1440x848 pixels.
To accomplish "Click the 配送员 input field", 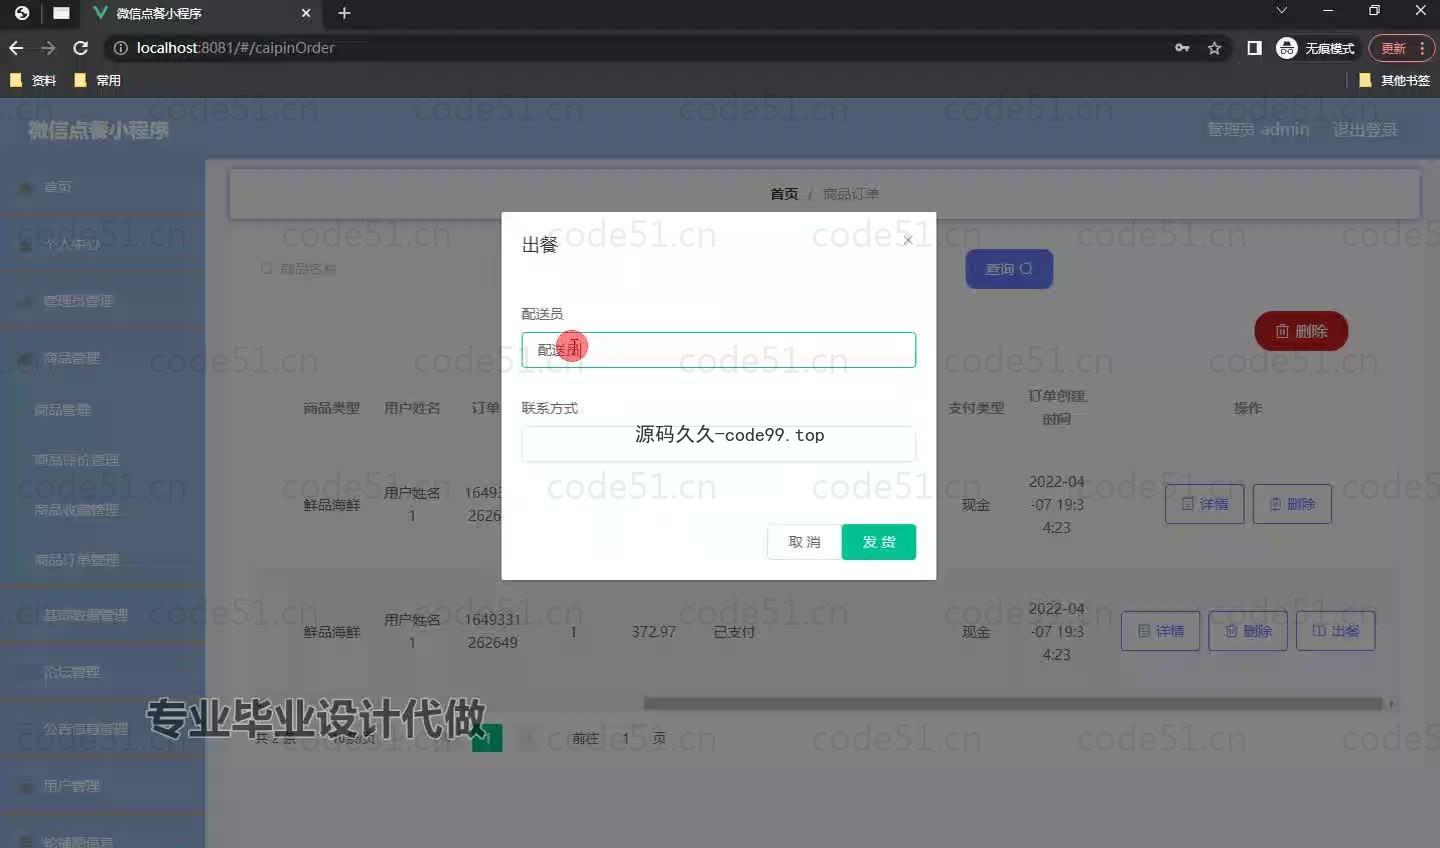I will tap(718, 350).
